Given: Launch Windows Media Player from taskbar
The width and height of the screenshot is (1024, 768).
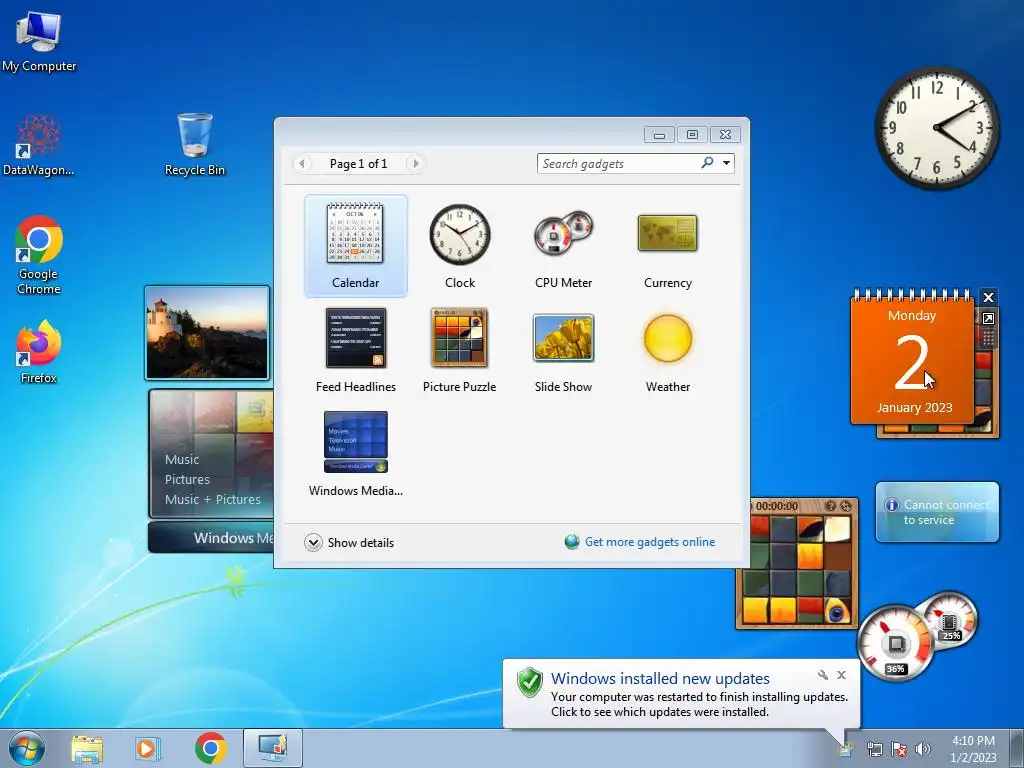Looking at the screenshot, I should 148,748.
